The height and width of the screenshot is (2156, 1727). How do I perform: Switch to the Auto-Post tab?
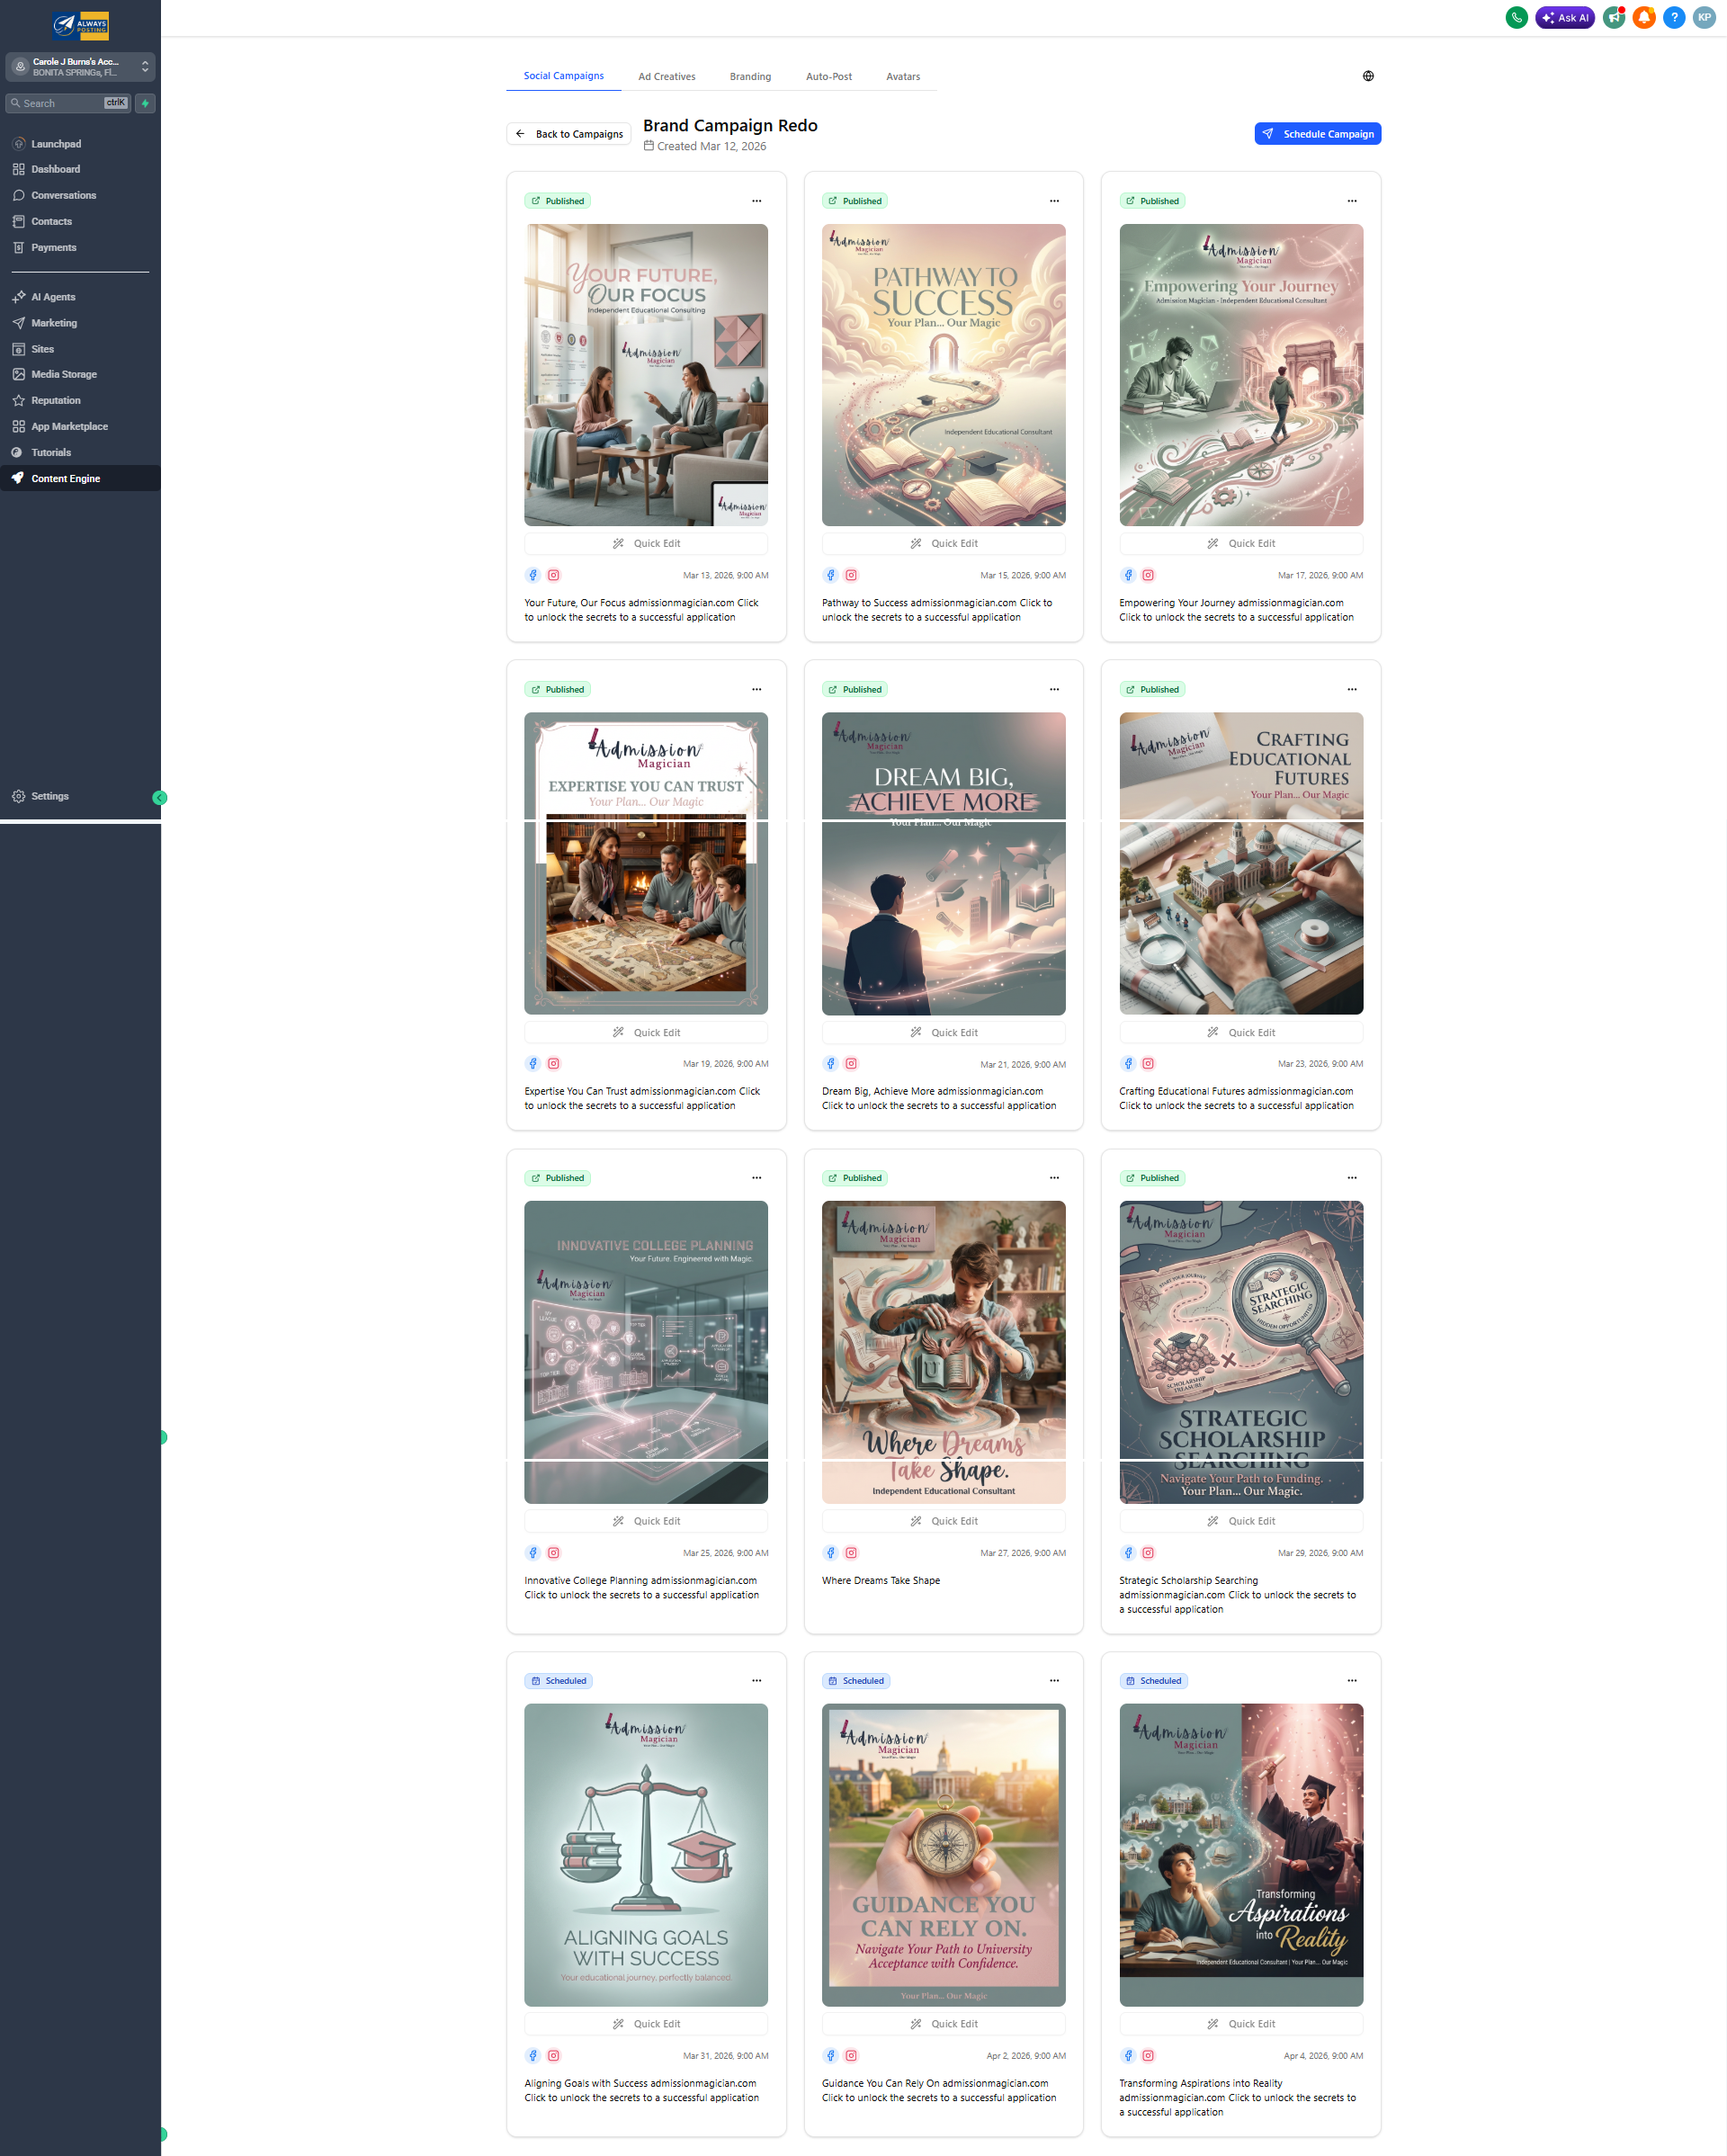[x=828, y=76]
